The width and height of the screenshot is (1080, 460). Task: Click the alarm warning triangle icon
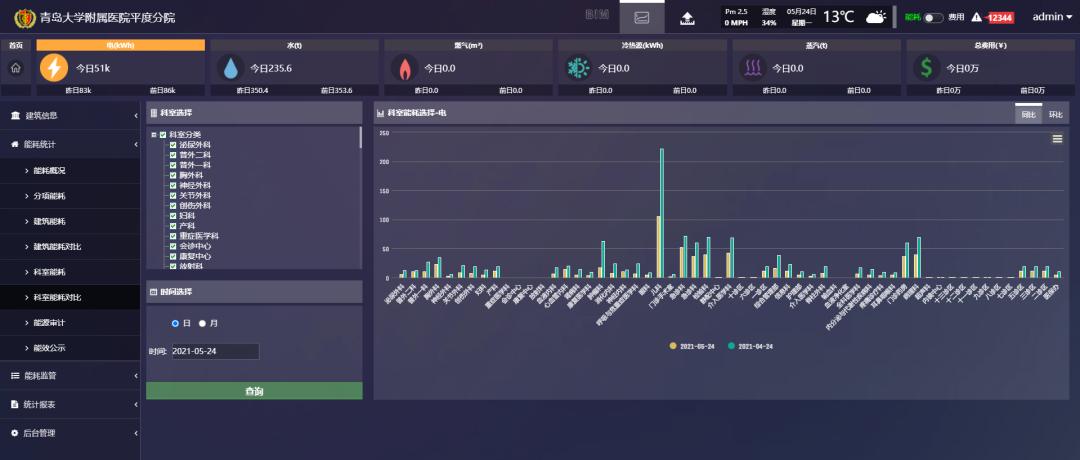click(x=976, y=17)
